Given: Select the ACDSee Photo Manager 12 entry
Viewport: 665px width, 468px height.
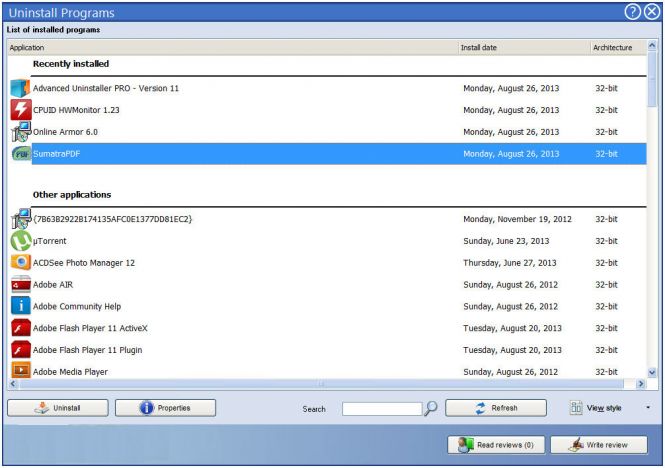Looking at the screenshot, I should pos(84,263).
